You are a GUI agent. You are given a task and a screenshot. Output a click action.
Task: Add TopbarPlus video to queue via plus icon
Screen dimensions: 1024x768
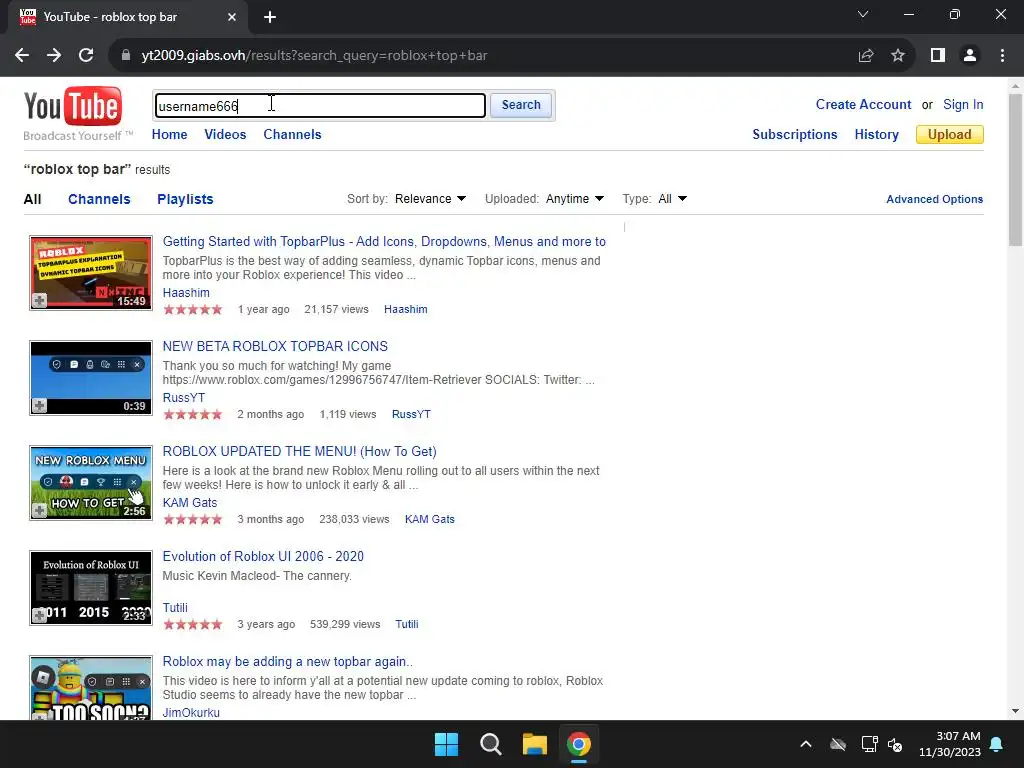coord(39,300)
